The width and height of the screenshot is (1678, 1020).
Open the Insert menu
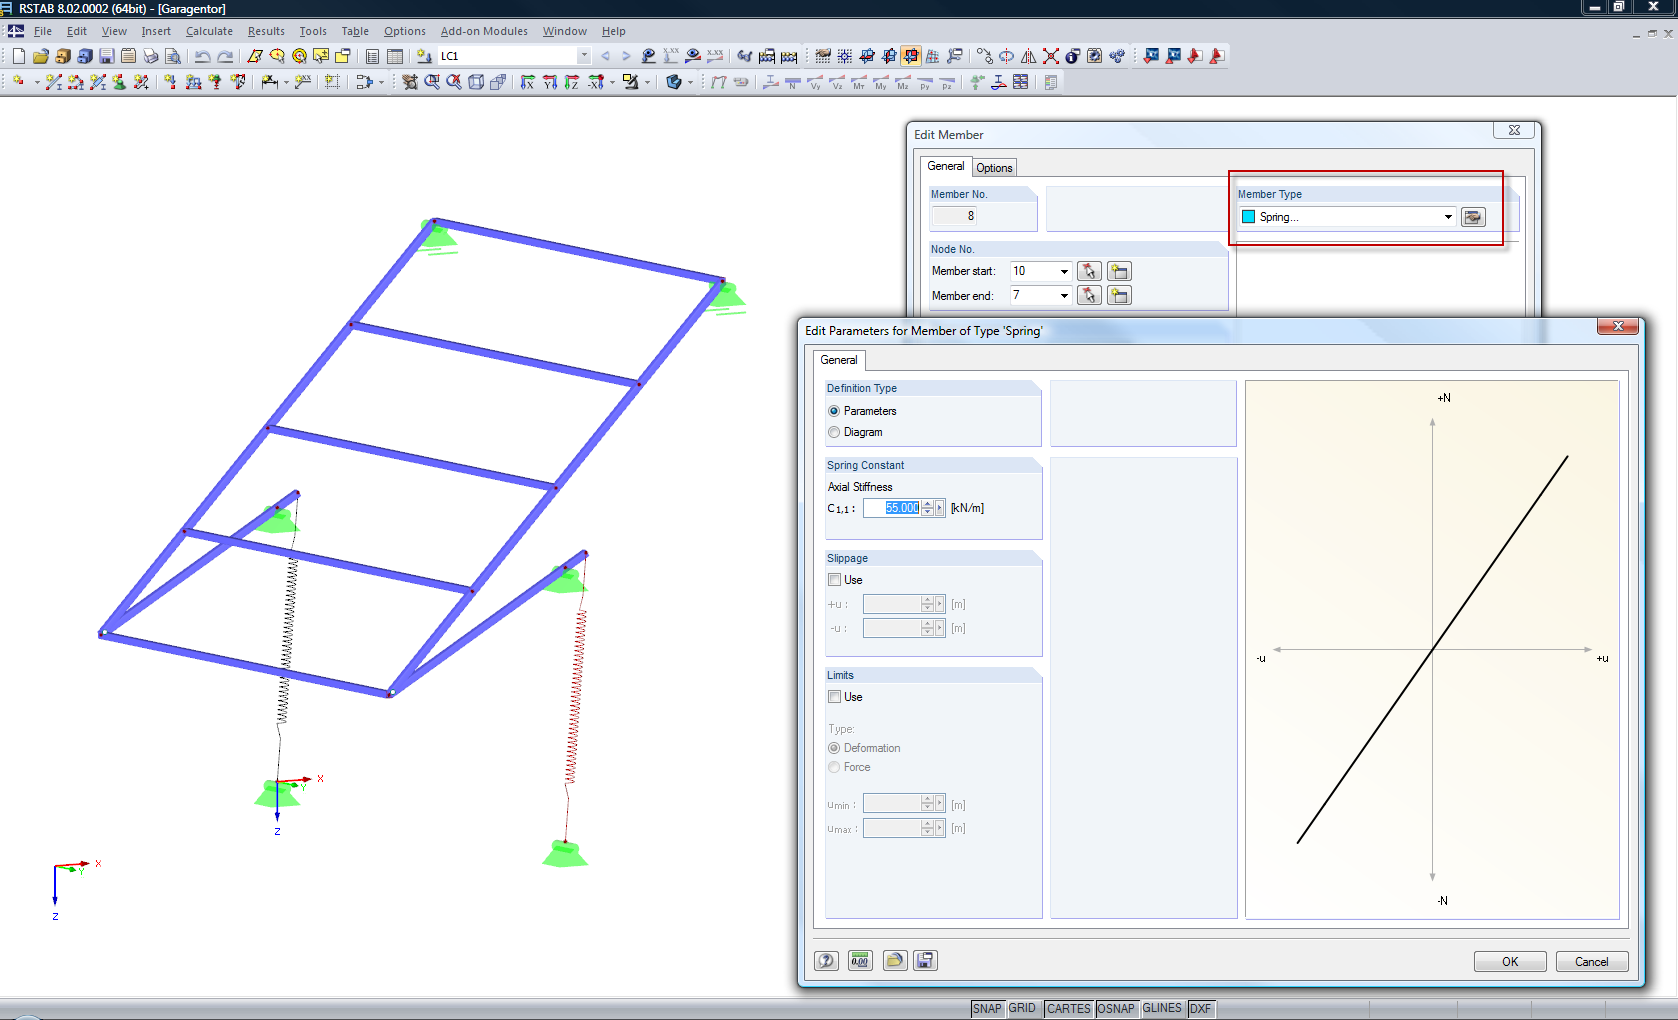coord(156,31)
